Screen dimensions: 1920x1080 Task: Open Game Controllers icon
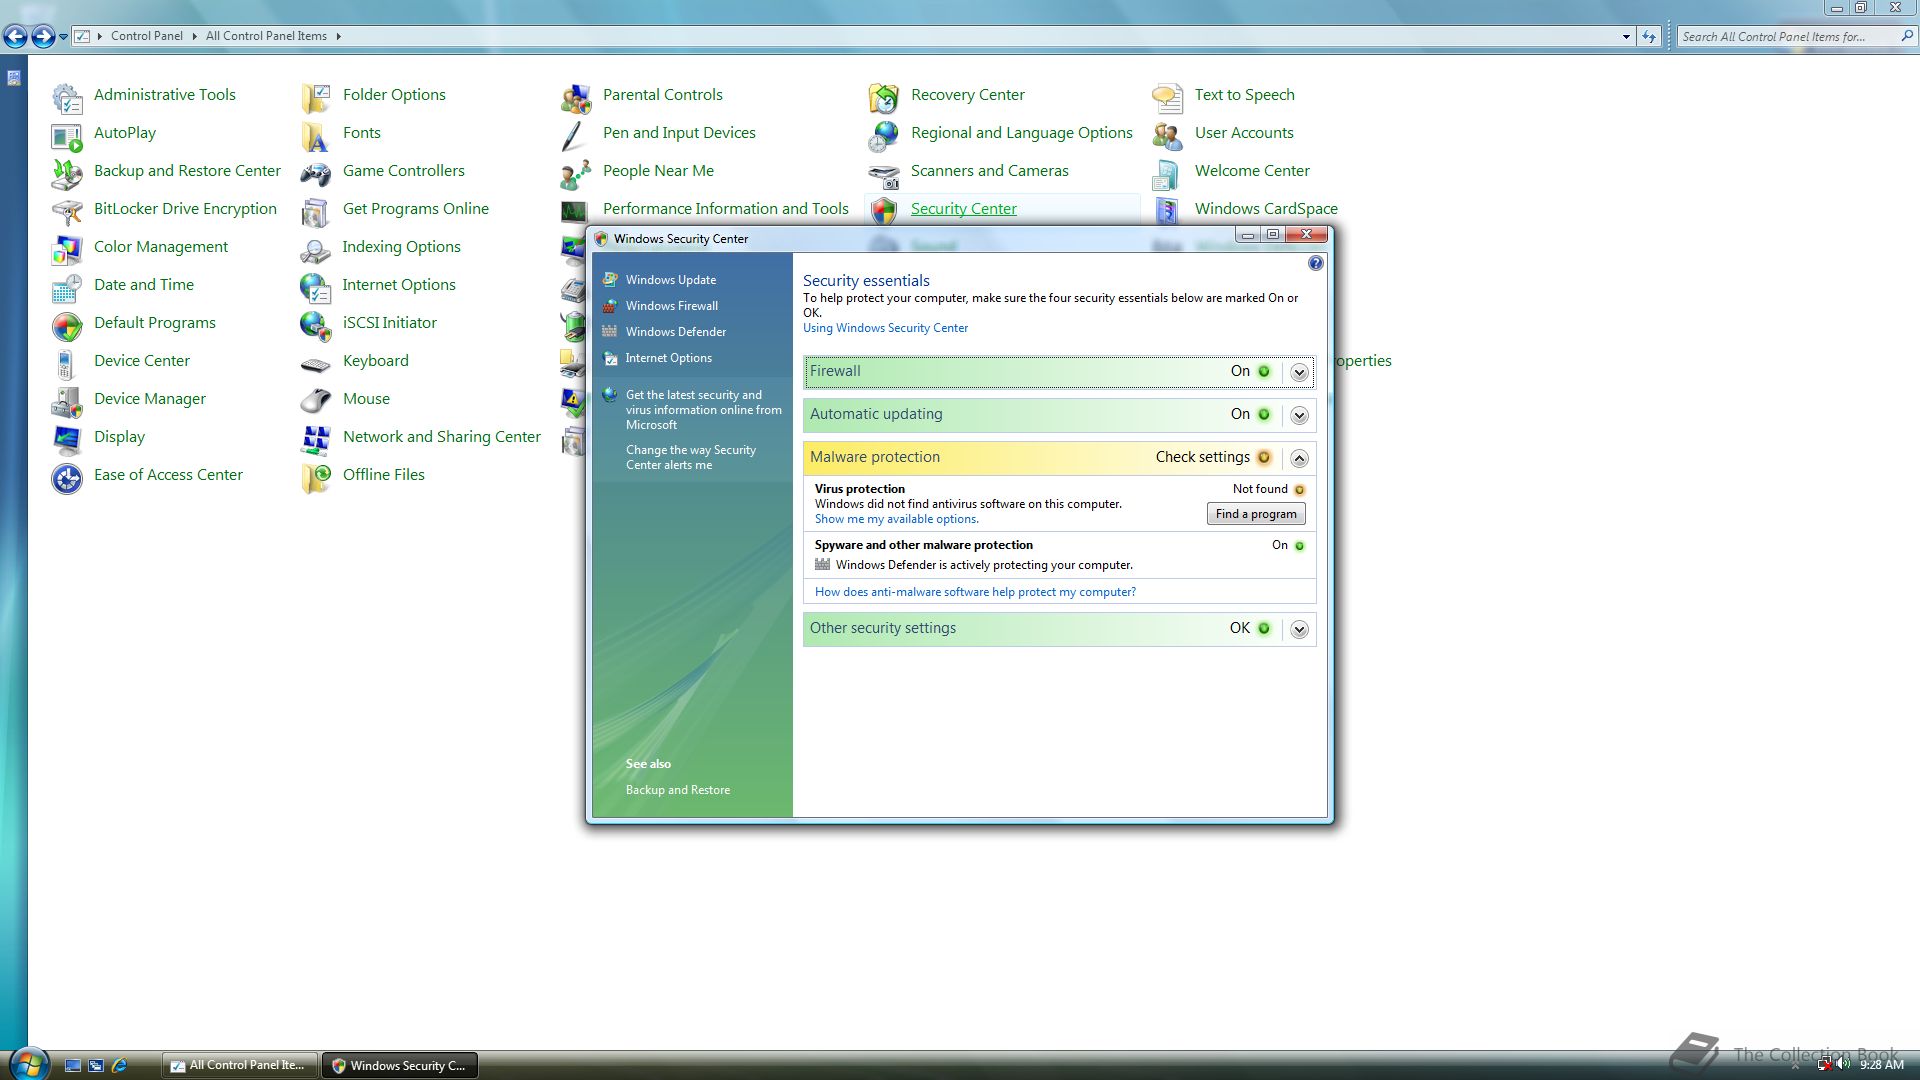(x=316, y=173)
